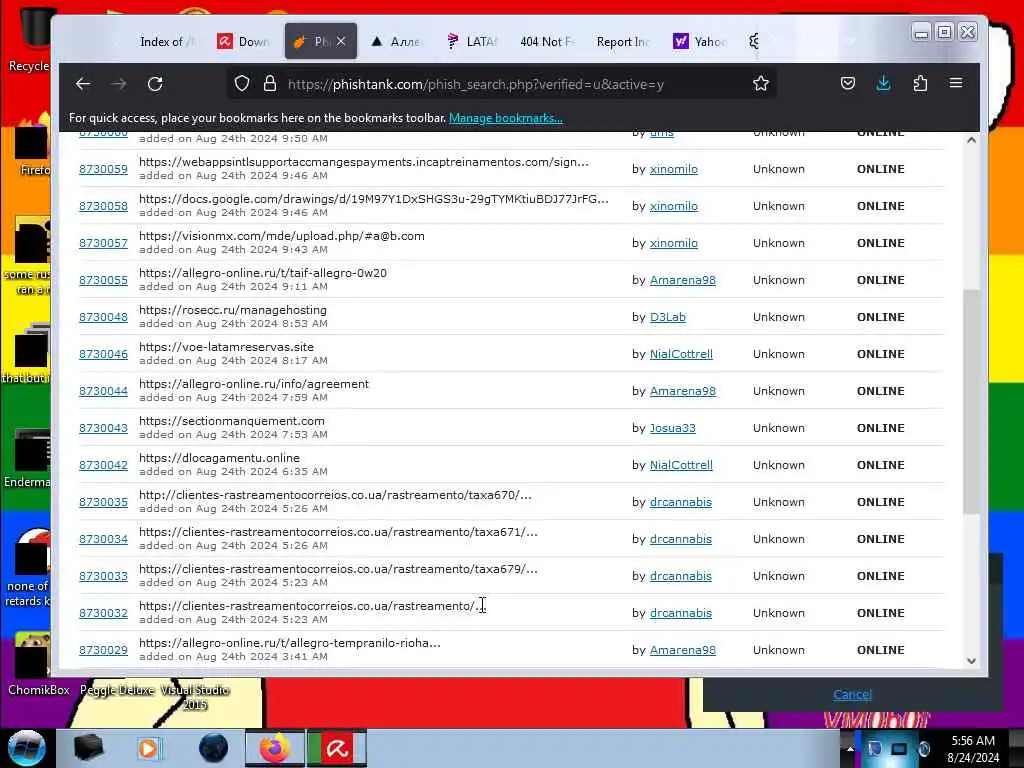Open the Avira icon in the taskbar

click(337, 748)
